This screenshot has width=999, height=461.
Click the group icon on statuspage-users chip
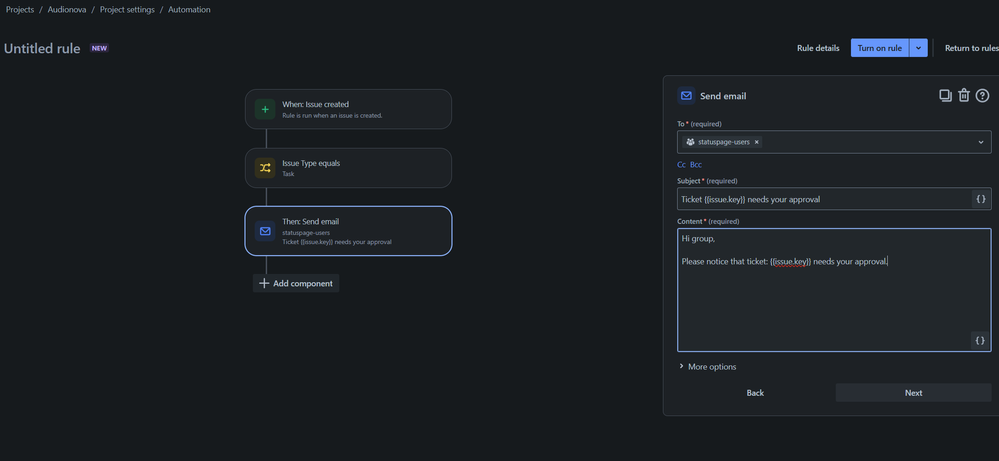[x=690, y=142]
